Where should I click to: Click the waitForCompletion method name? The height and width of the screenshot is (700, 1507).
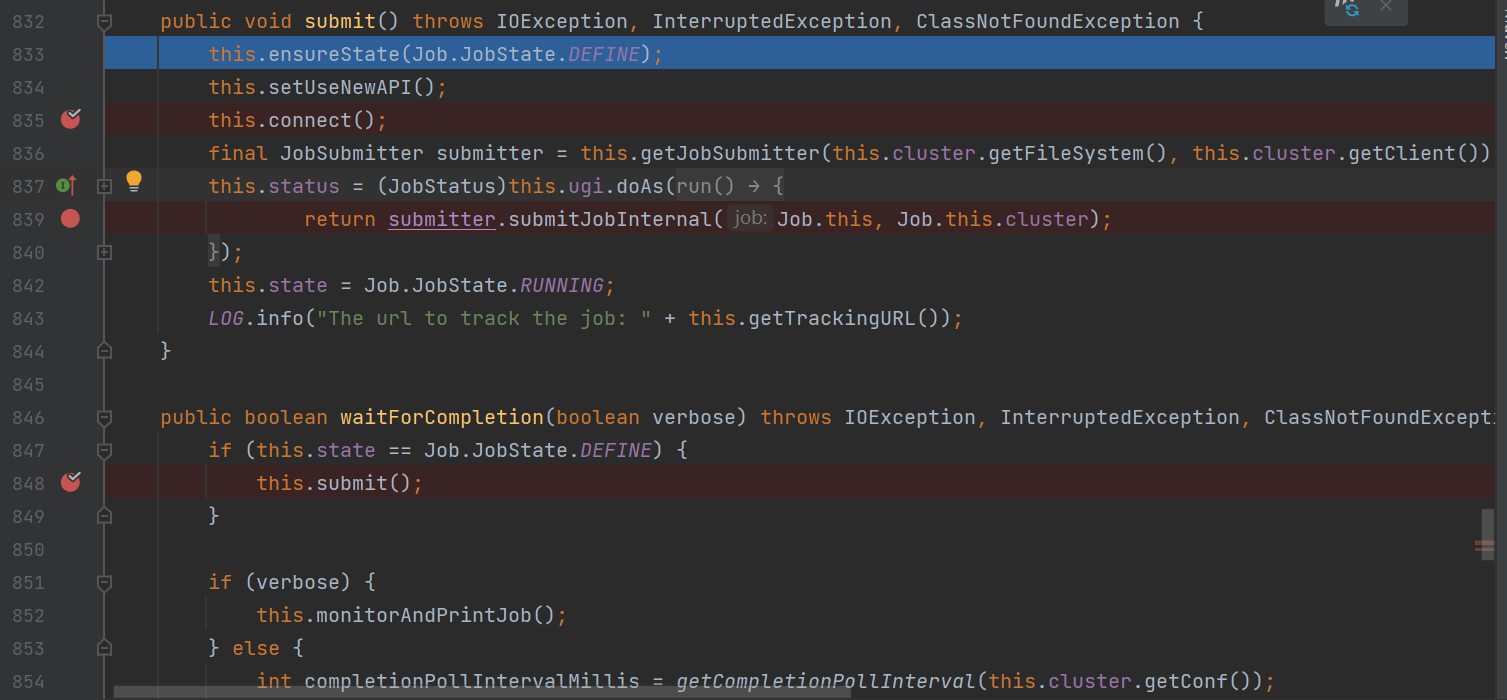(x=443, y=417)
